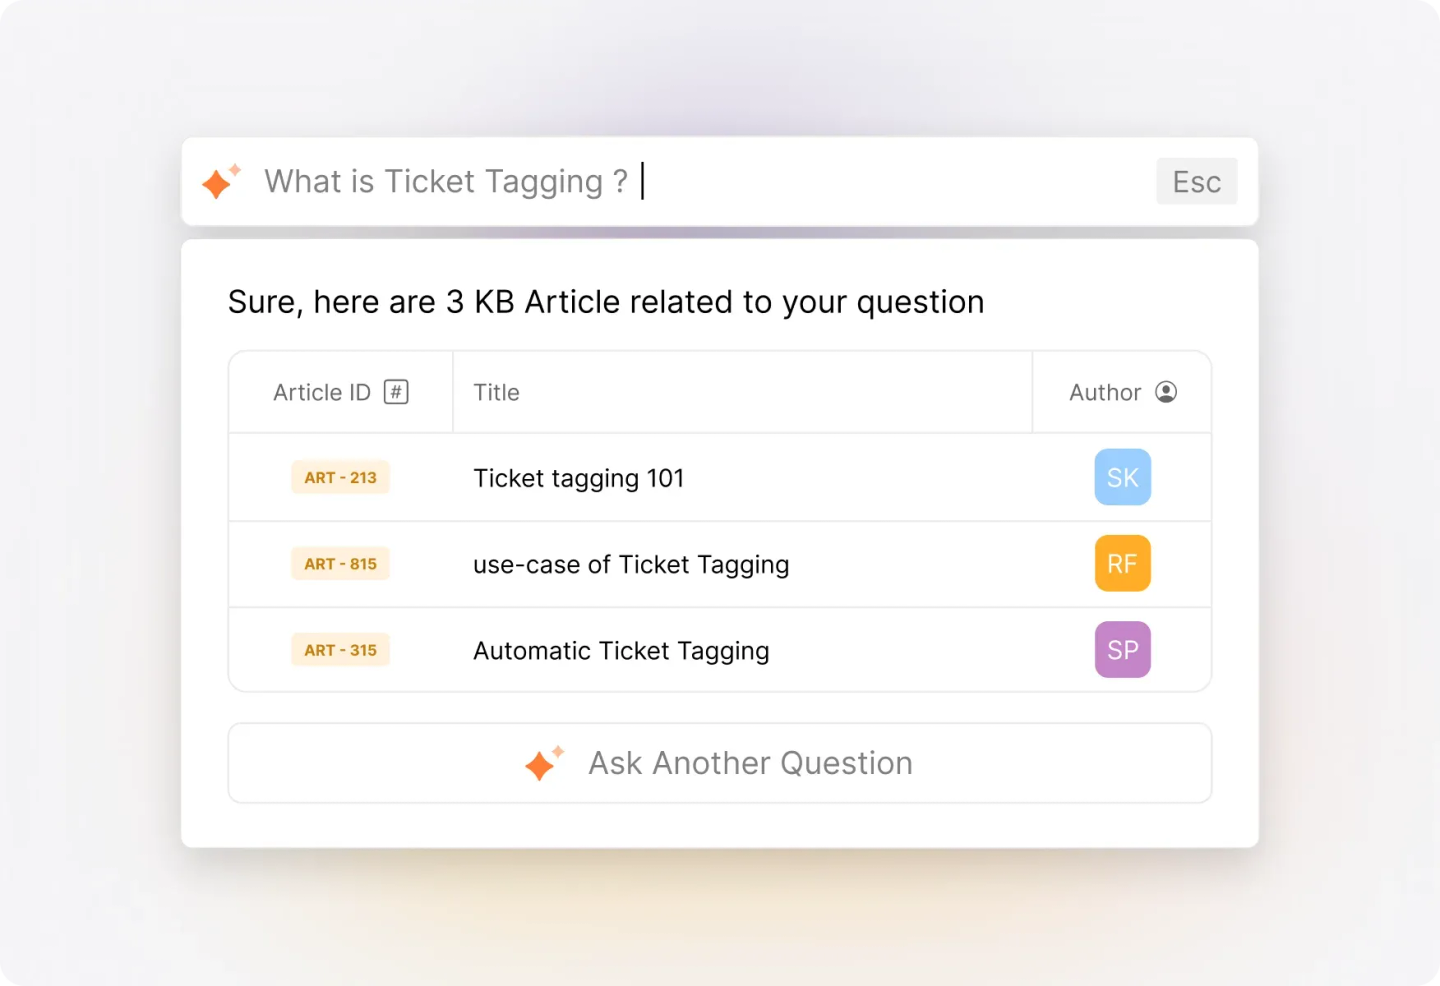Open the ART - 213 article tag
Image resolution: width=1440 pixels, height=986 pixels.
coord(340,478)
